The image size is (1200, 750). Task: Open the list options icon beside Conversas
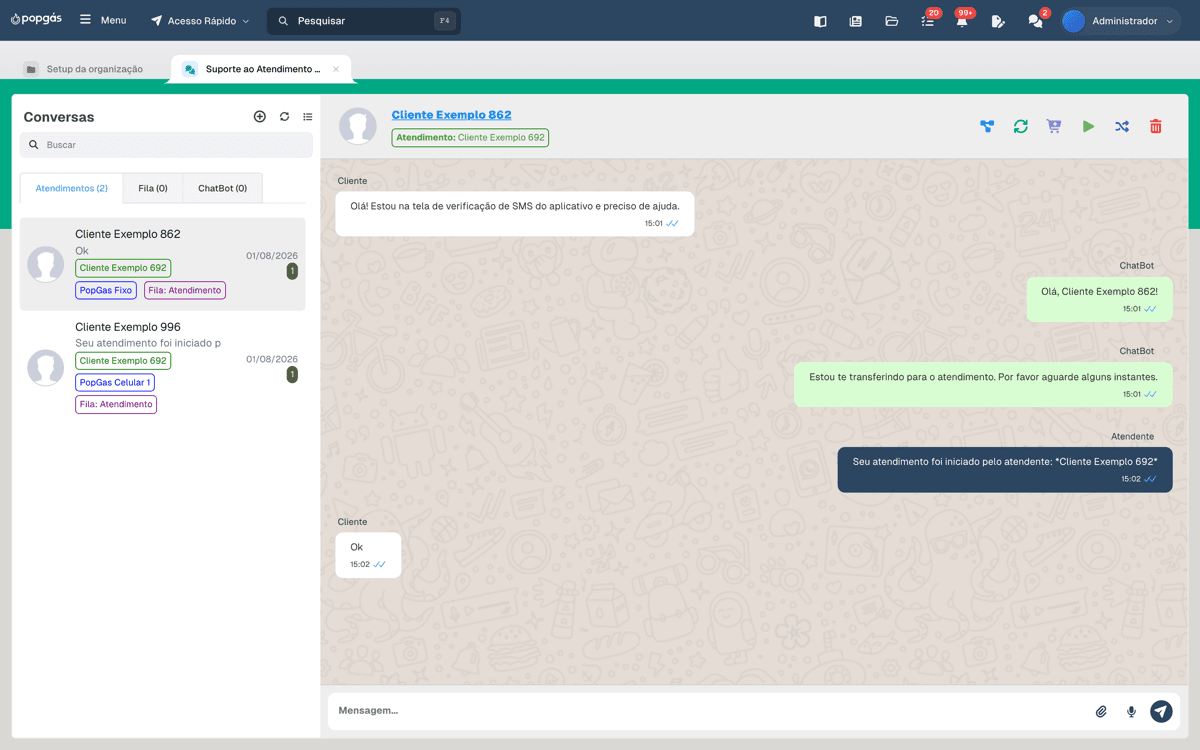pyautogui.click(x=308, y=117)
